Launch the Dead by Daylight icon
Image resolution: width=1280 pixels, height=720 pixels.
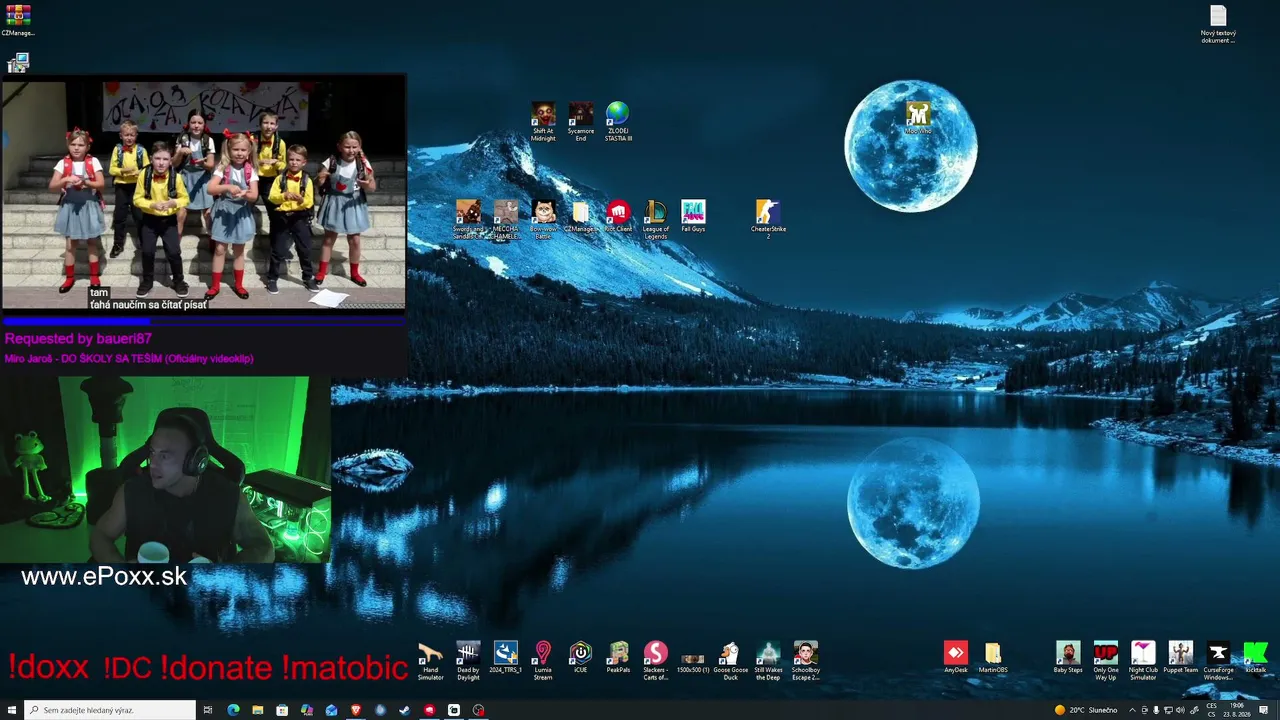pyautogui.click(x=468, y=661)
